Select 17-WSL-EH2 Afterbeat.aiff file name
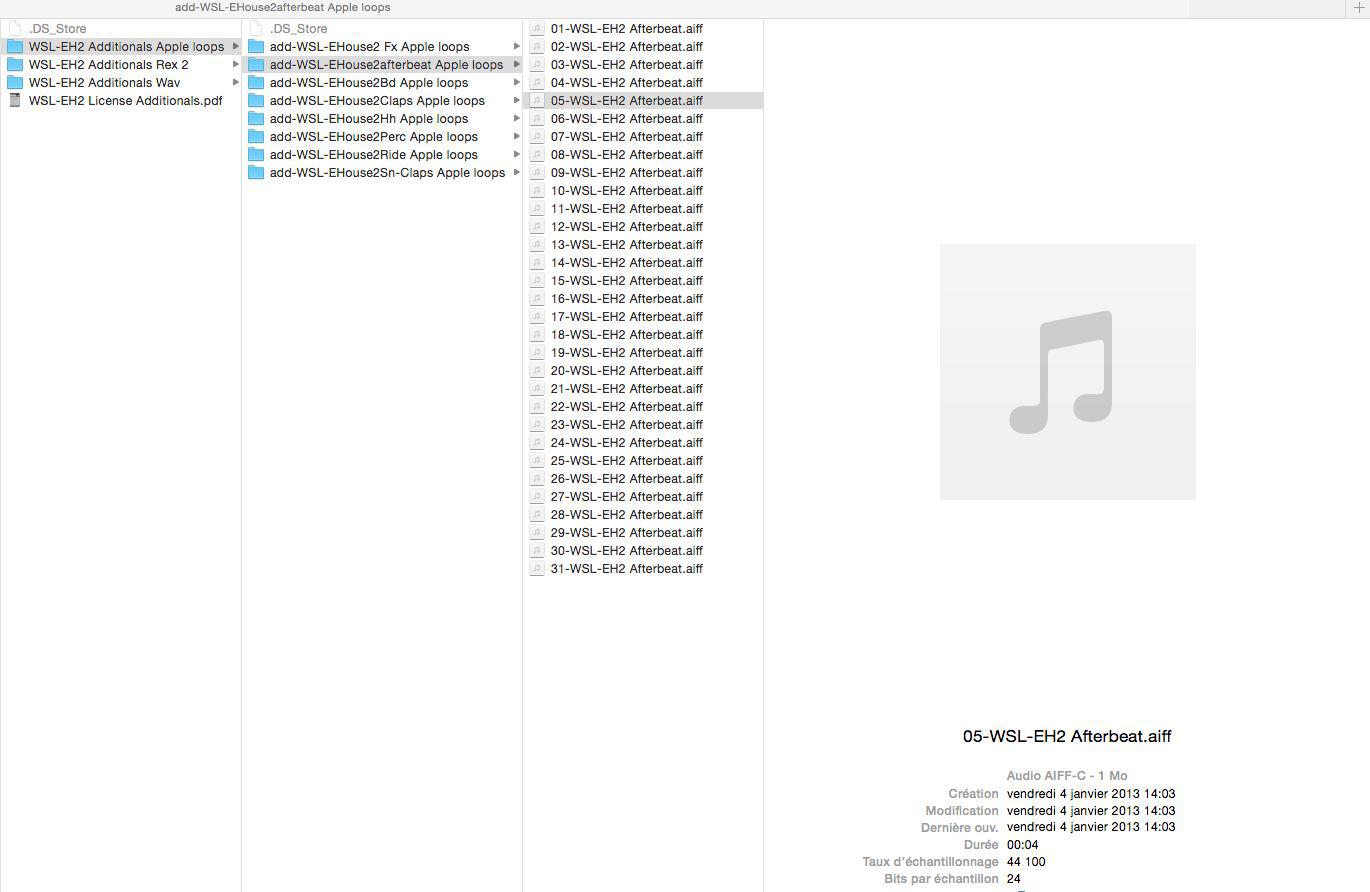Screen dimensions: 1370x892 coord(627,317)
